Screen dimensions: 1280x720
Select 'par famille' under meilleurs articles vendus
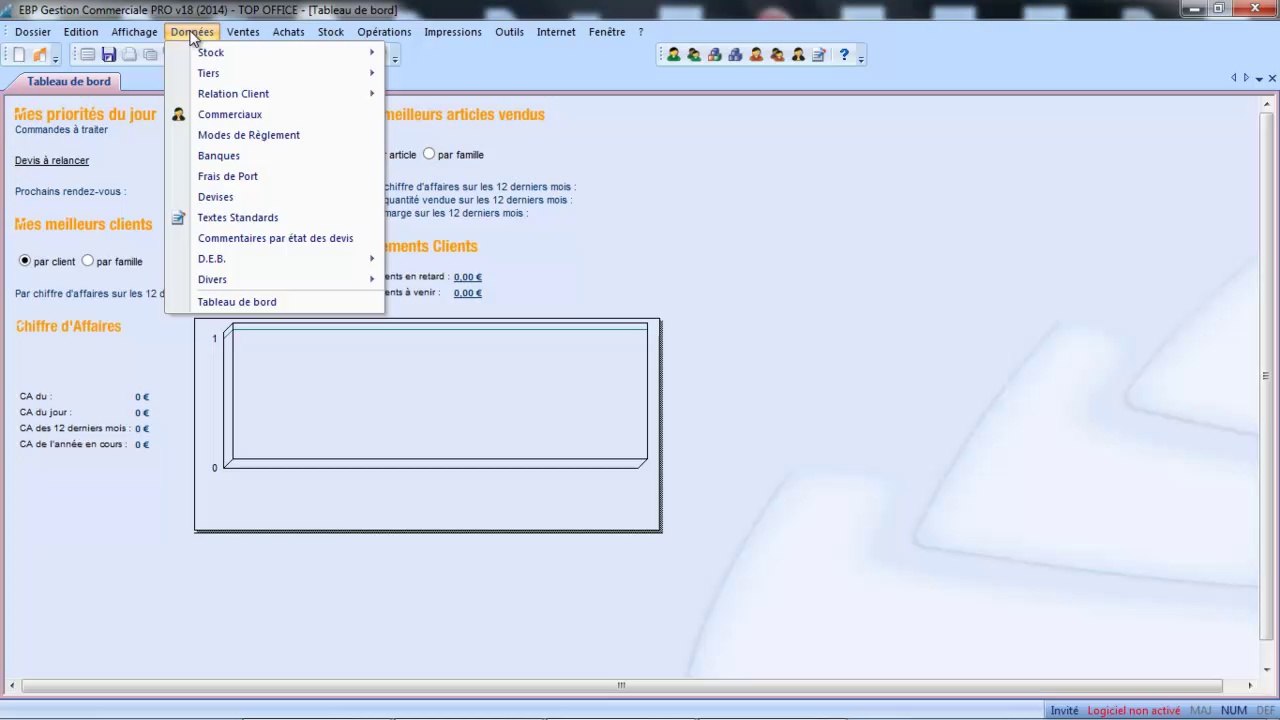pos(429,154)
